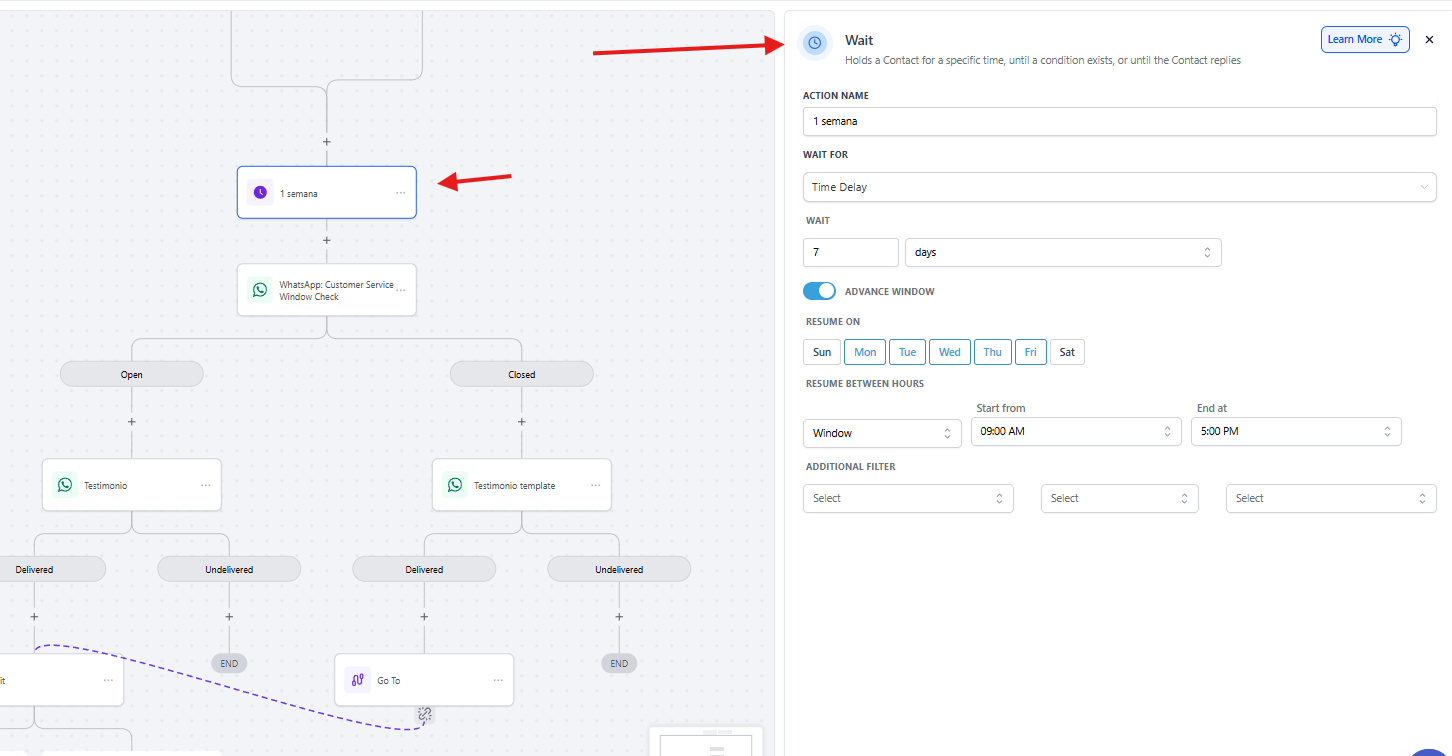Click WhatsApp icon on Testimonio template node
The width and height of the screenshot is (1452, 756).
pyautogui.click(x=455, y=485)
